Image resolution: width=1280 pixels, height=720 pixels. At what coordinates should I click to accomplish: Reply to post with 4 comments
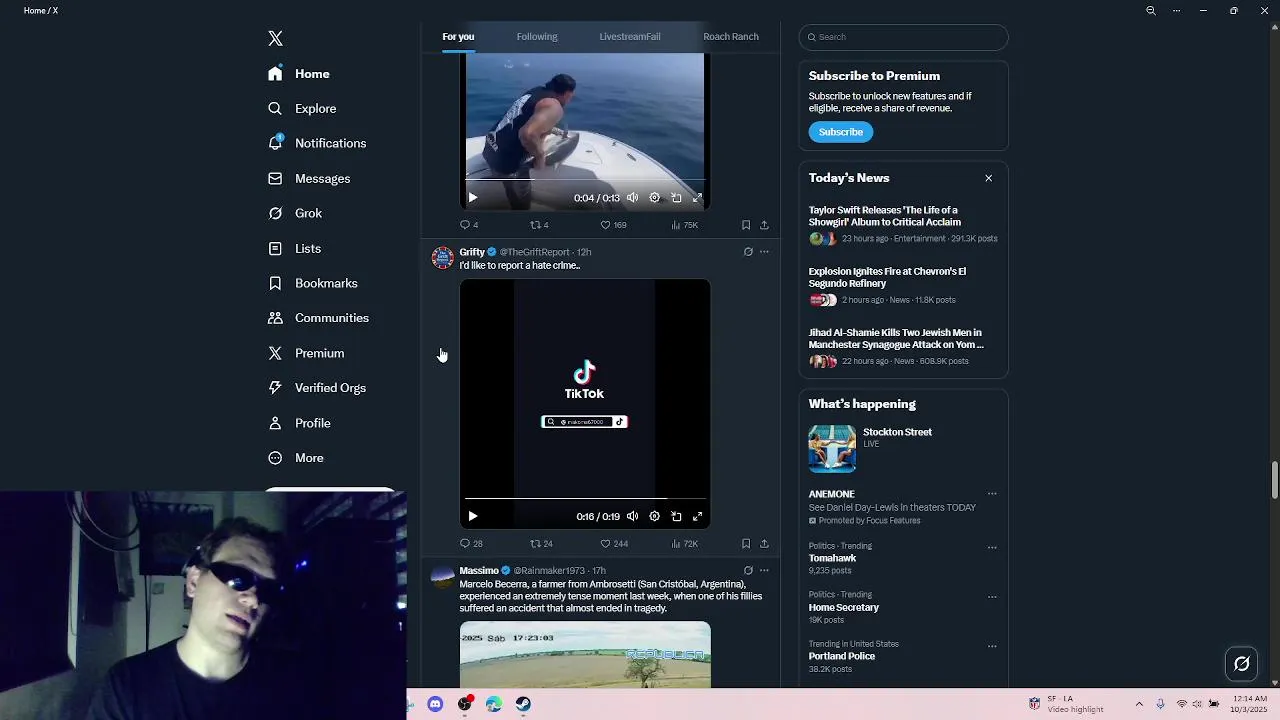point(468,225)
